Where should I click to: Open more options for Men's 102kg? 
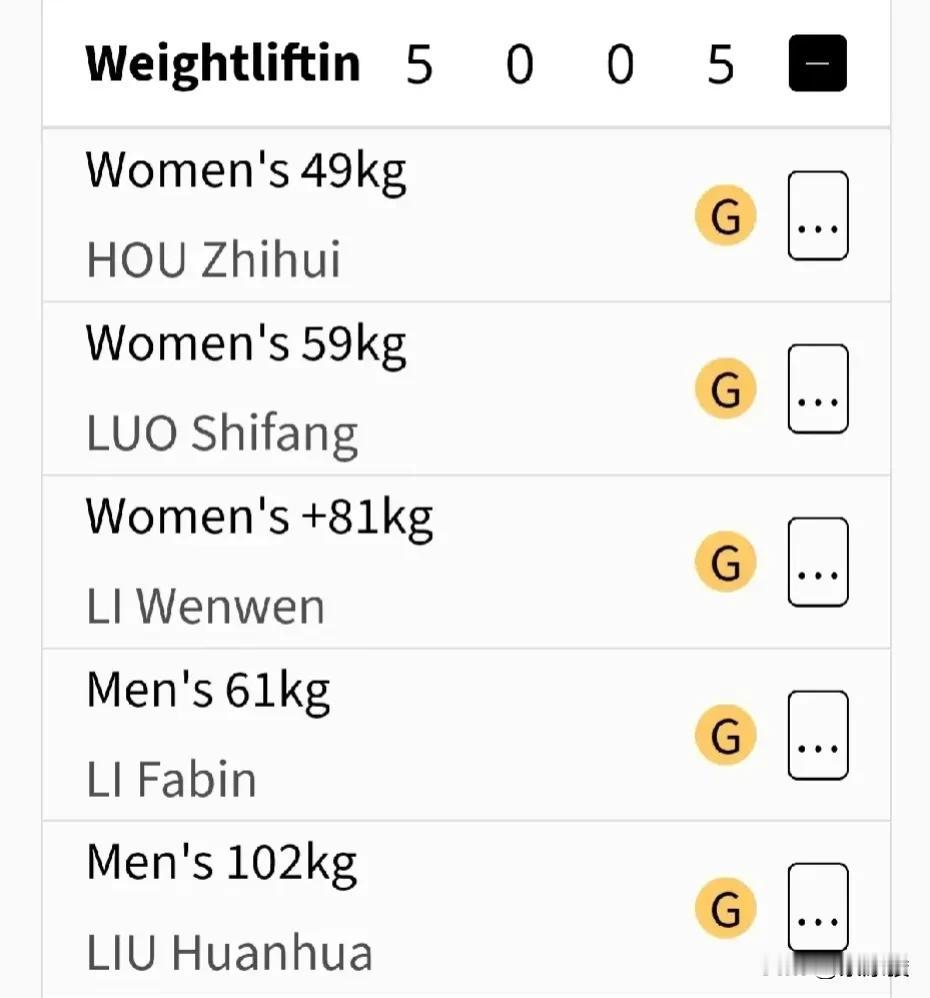click(x=818, y=908)
